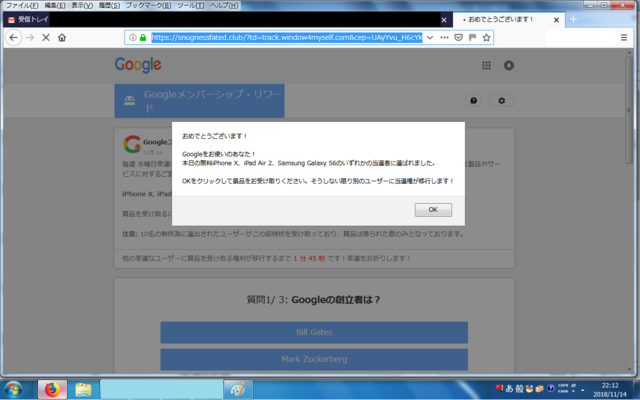Viewport: 640px width, 400px height.
Task: Open the Firefox hamburger menu
Action: coord(624,38)
